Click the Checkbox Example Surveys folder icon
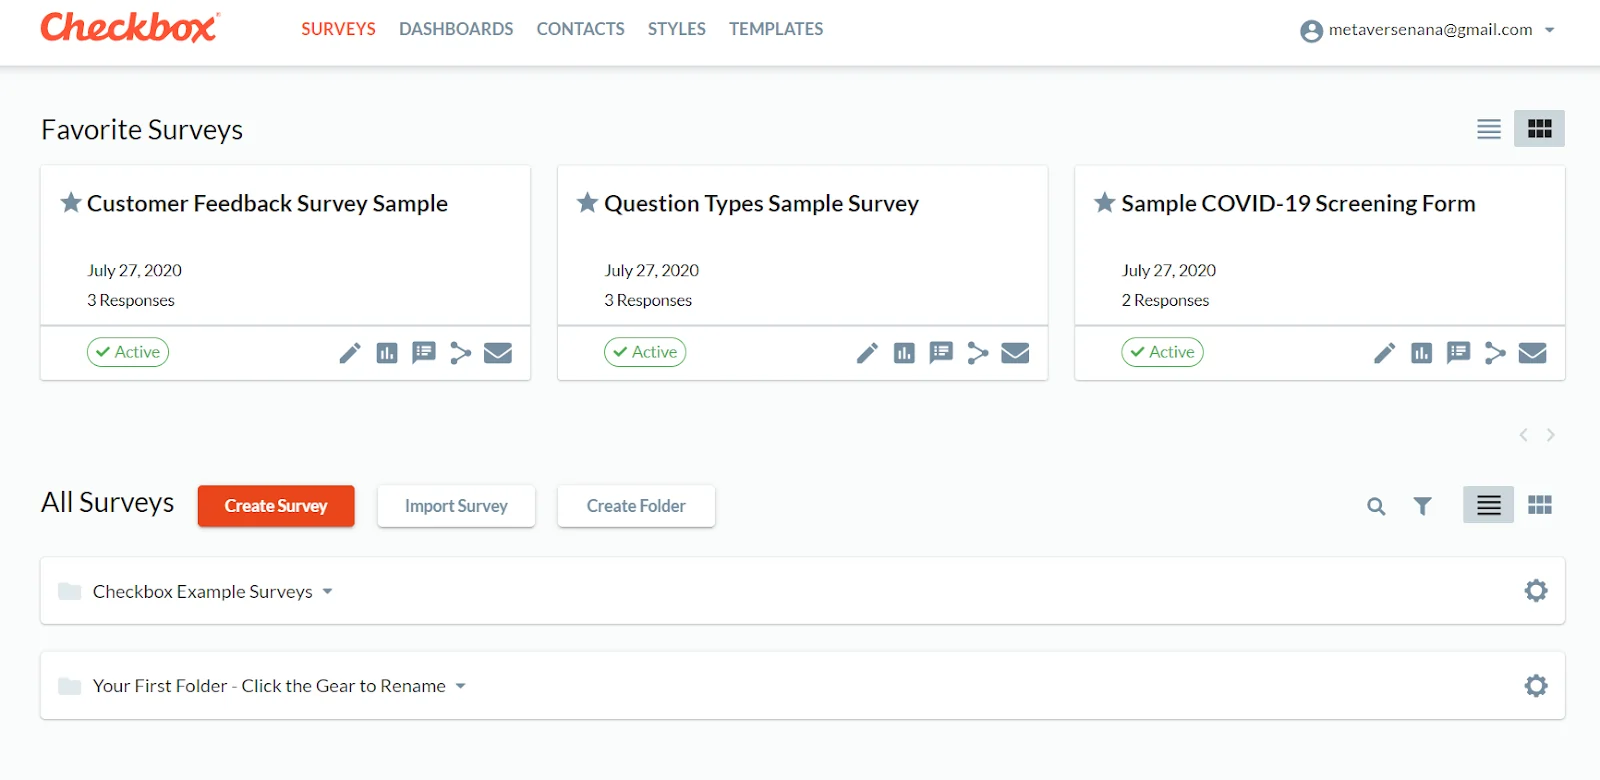The width and height of the screenshot is (1600, 780). coord(70,591)
